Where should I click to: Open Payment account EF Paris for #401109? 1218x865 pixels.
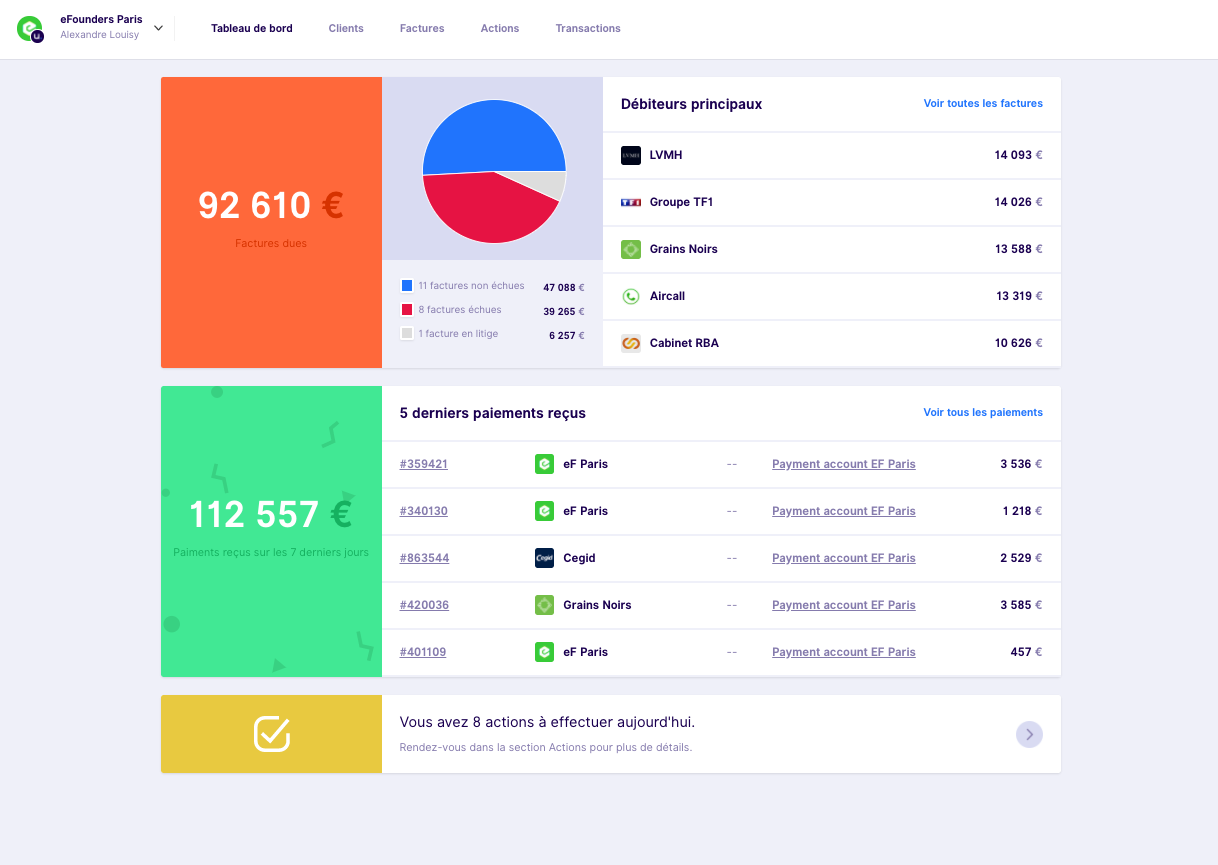coord(844,652)
